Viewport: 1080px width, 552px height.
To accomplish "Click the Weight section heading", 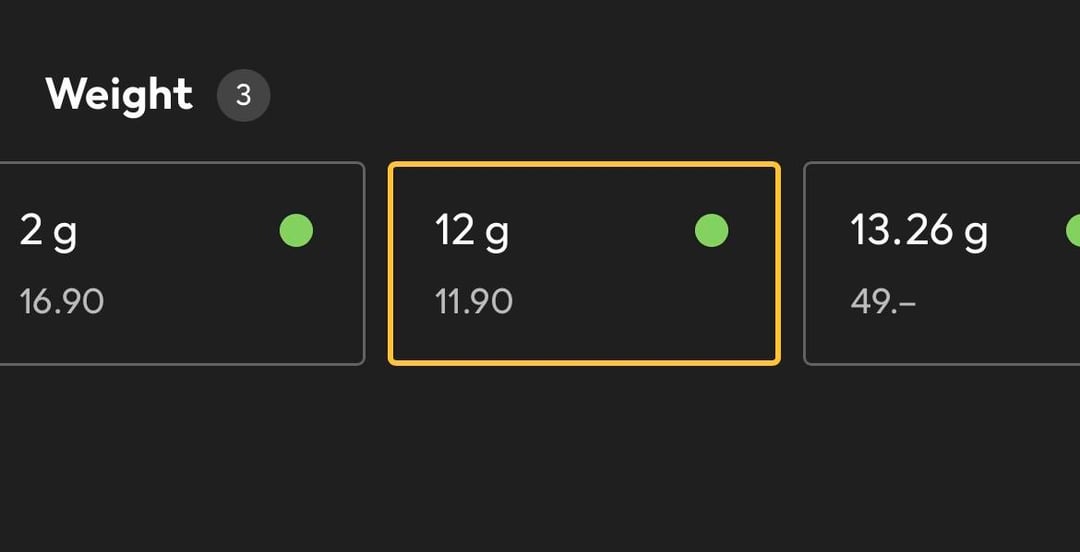I will click(119, 95).
